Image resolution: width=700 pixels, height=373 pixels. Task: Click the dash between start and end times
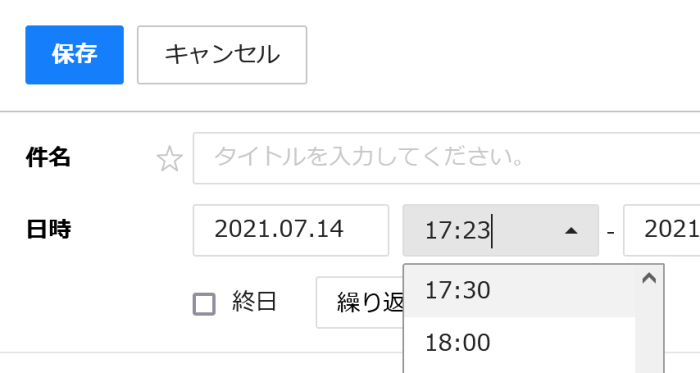(x=611, y=232)
